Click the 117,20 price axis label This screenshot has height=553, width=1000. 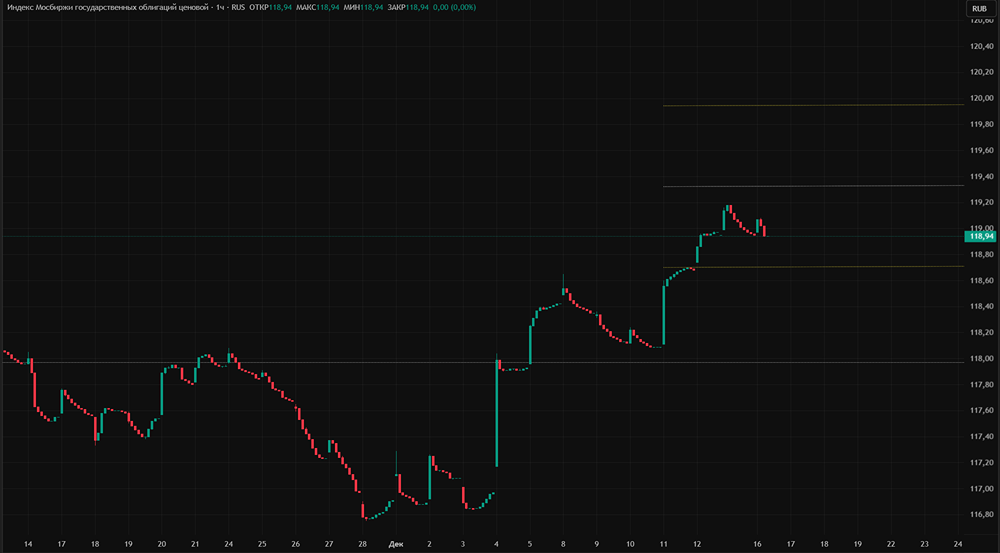pos(982,462)
